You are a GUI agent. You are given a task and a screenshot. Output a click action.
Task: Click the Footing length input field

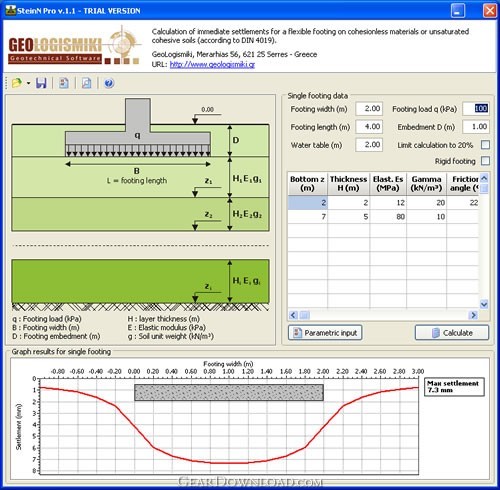coord(369,127)
